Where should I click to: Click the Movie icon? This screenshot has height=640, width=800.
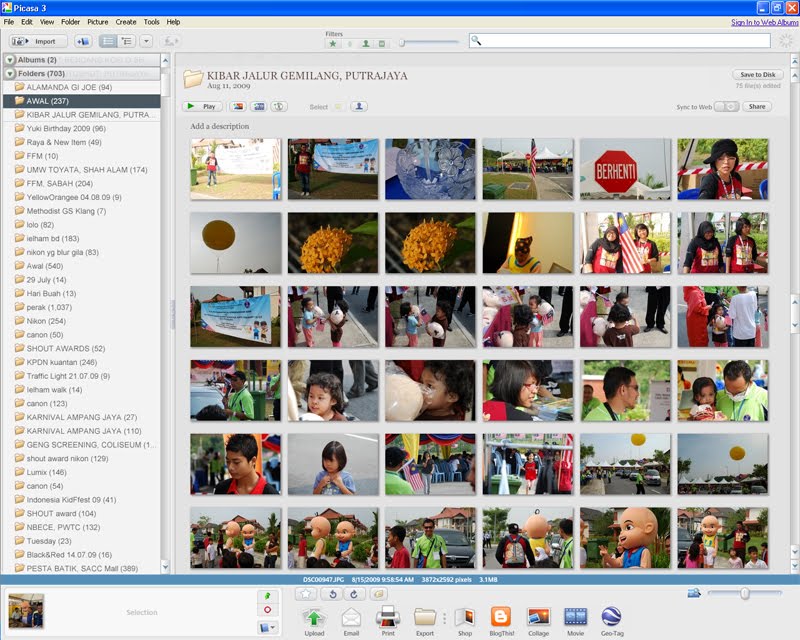pos(576,617)
